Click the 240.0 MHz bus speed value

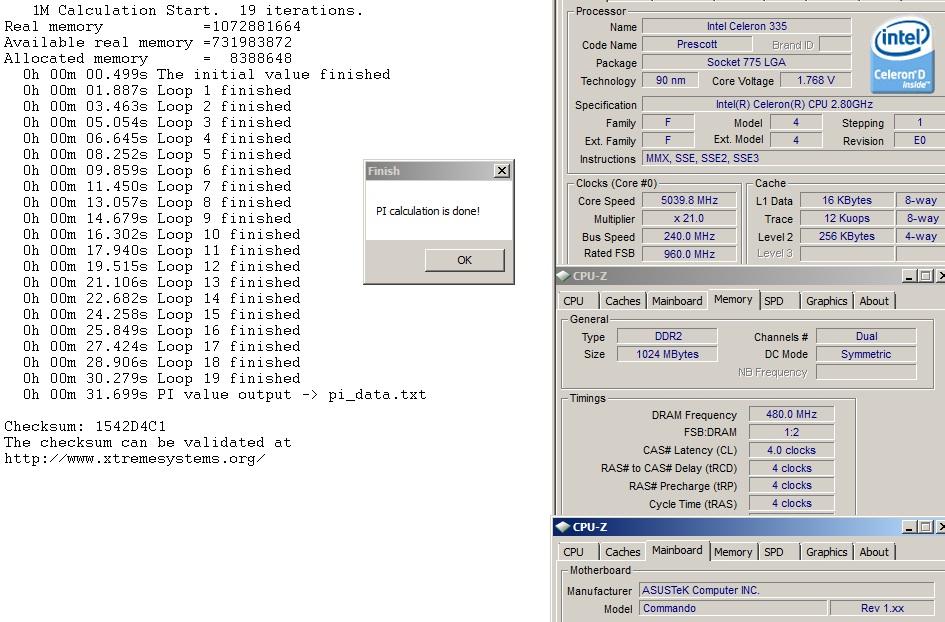[x=689, y=236]
